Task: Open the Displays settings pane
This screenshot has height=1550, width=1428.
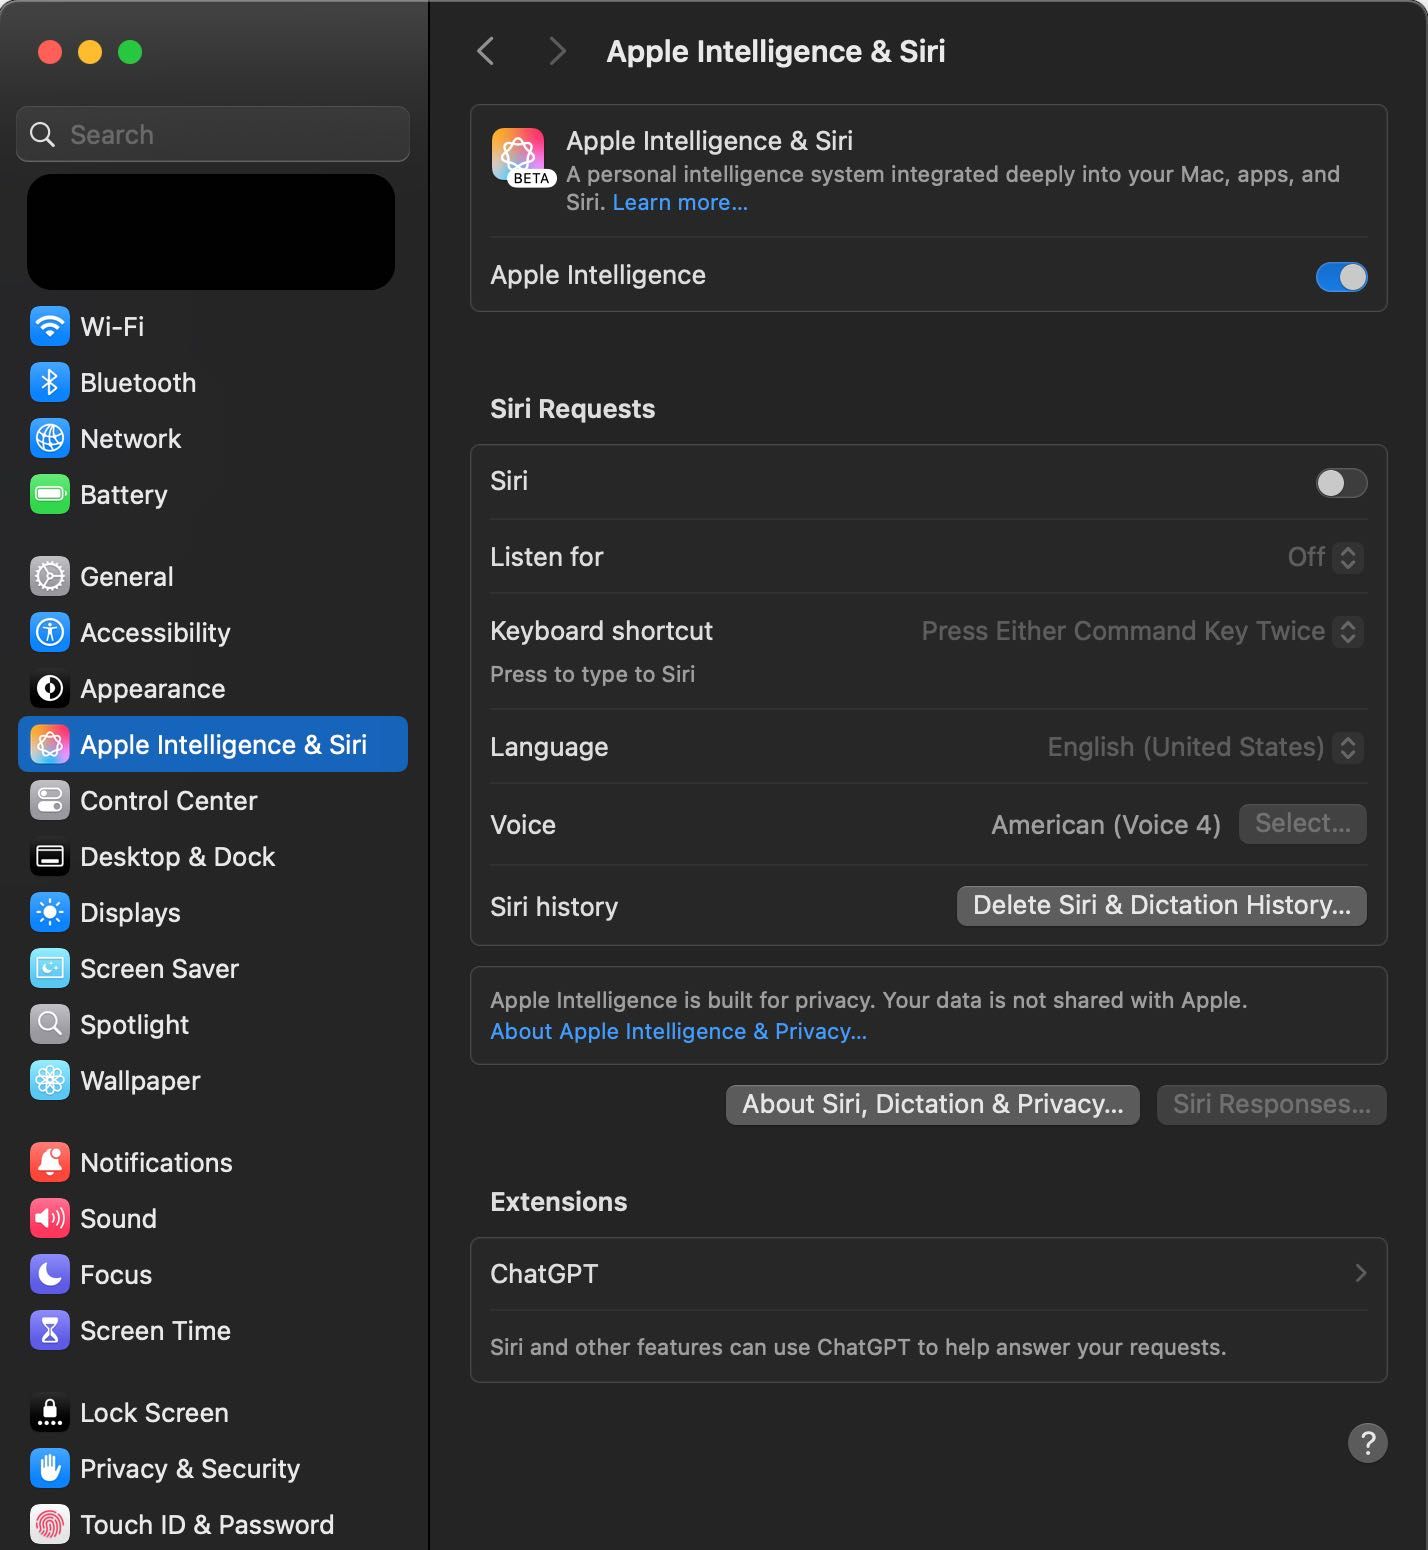Action: coord(212,912)
